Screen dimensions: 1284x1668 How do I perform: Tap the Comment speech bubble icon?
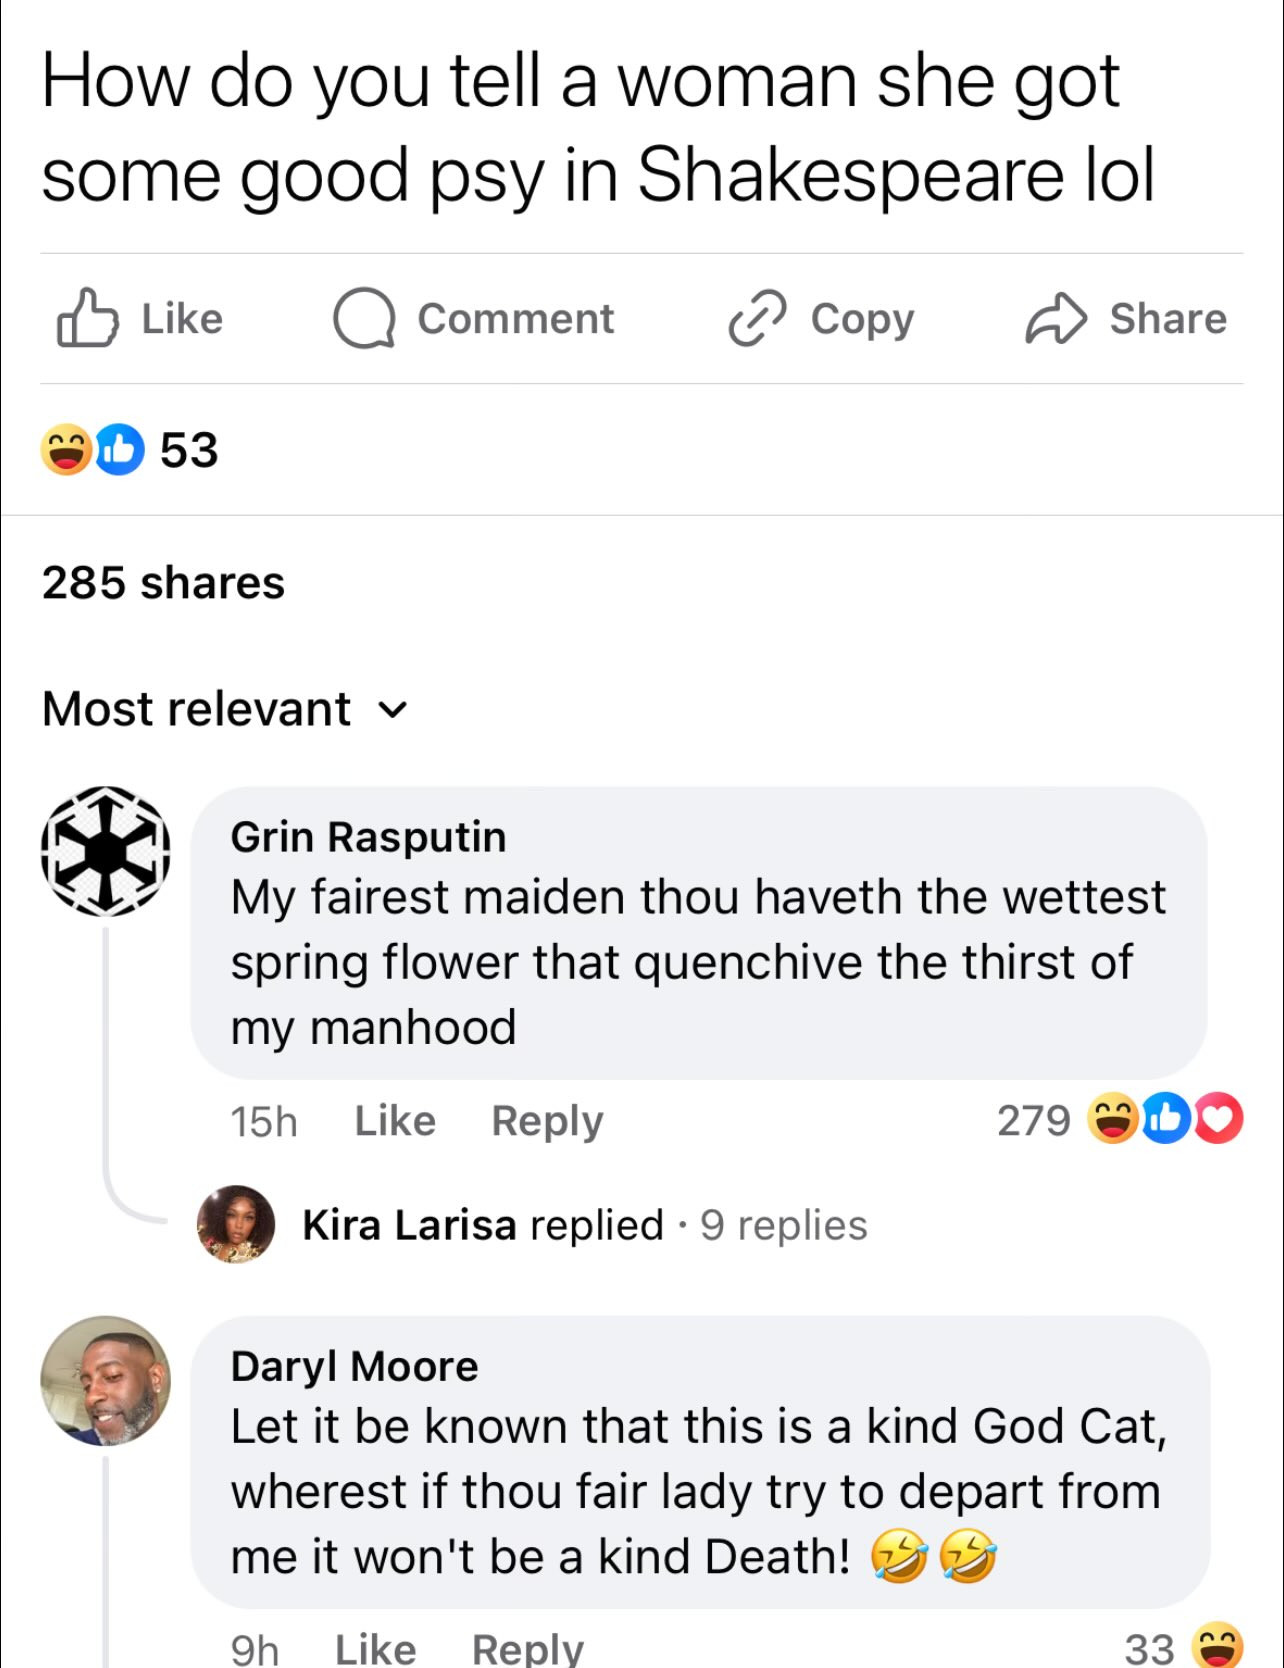(363, 318)
